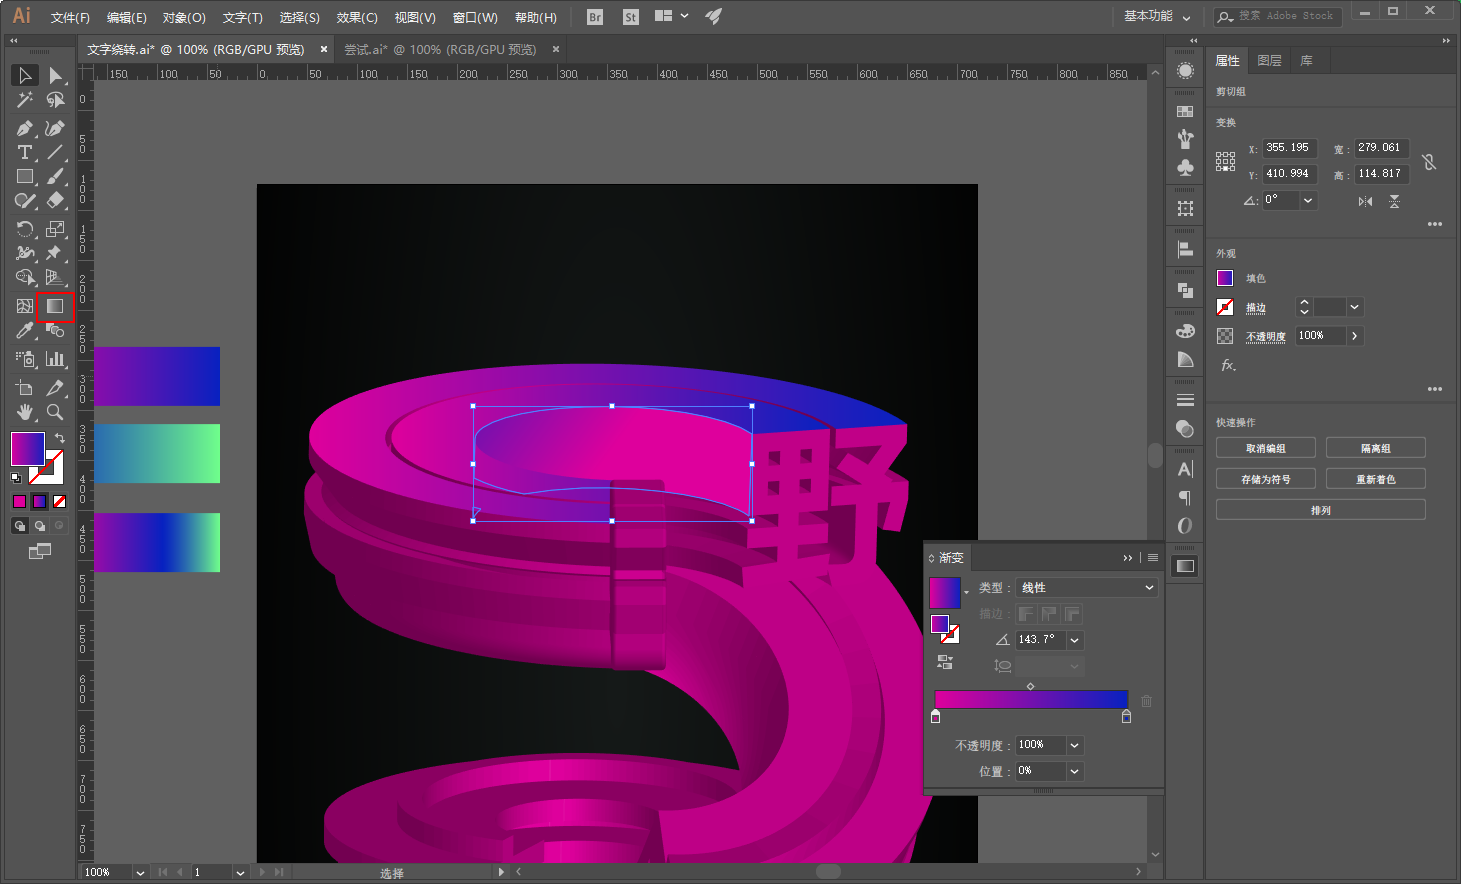Set fill to None in toolbar
Image resolution: width=1461 pixels, height=884 pixels.
(60, 502)
